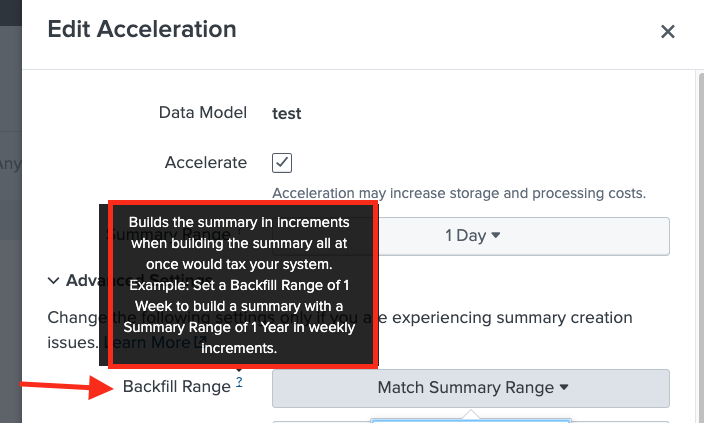Collapse the Advanced Settings chevron
The image size is (704, 423).
click(x=53, y=281)
